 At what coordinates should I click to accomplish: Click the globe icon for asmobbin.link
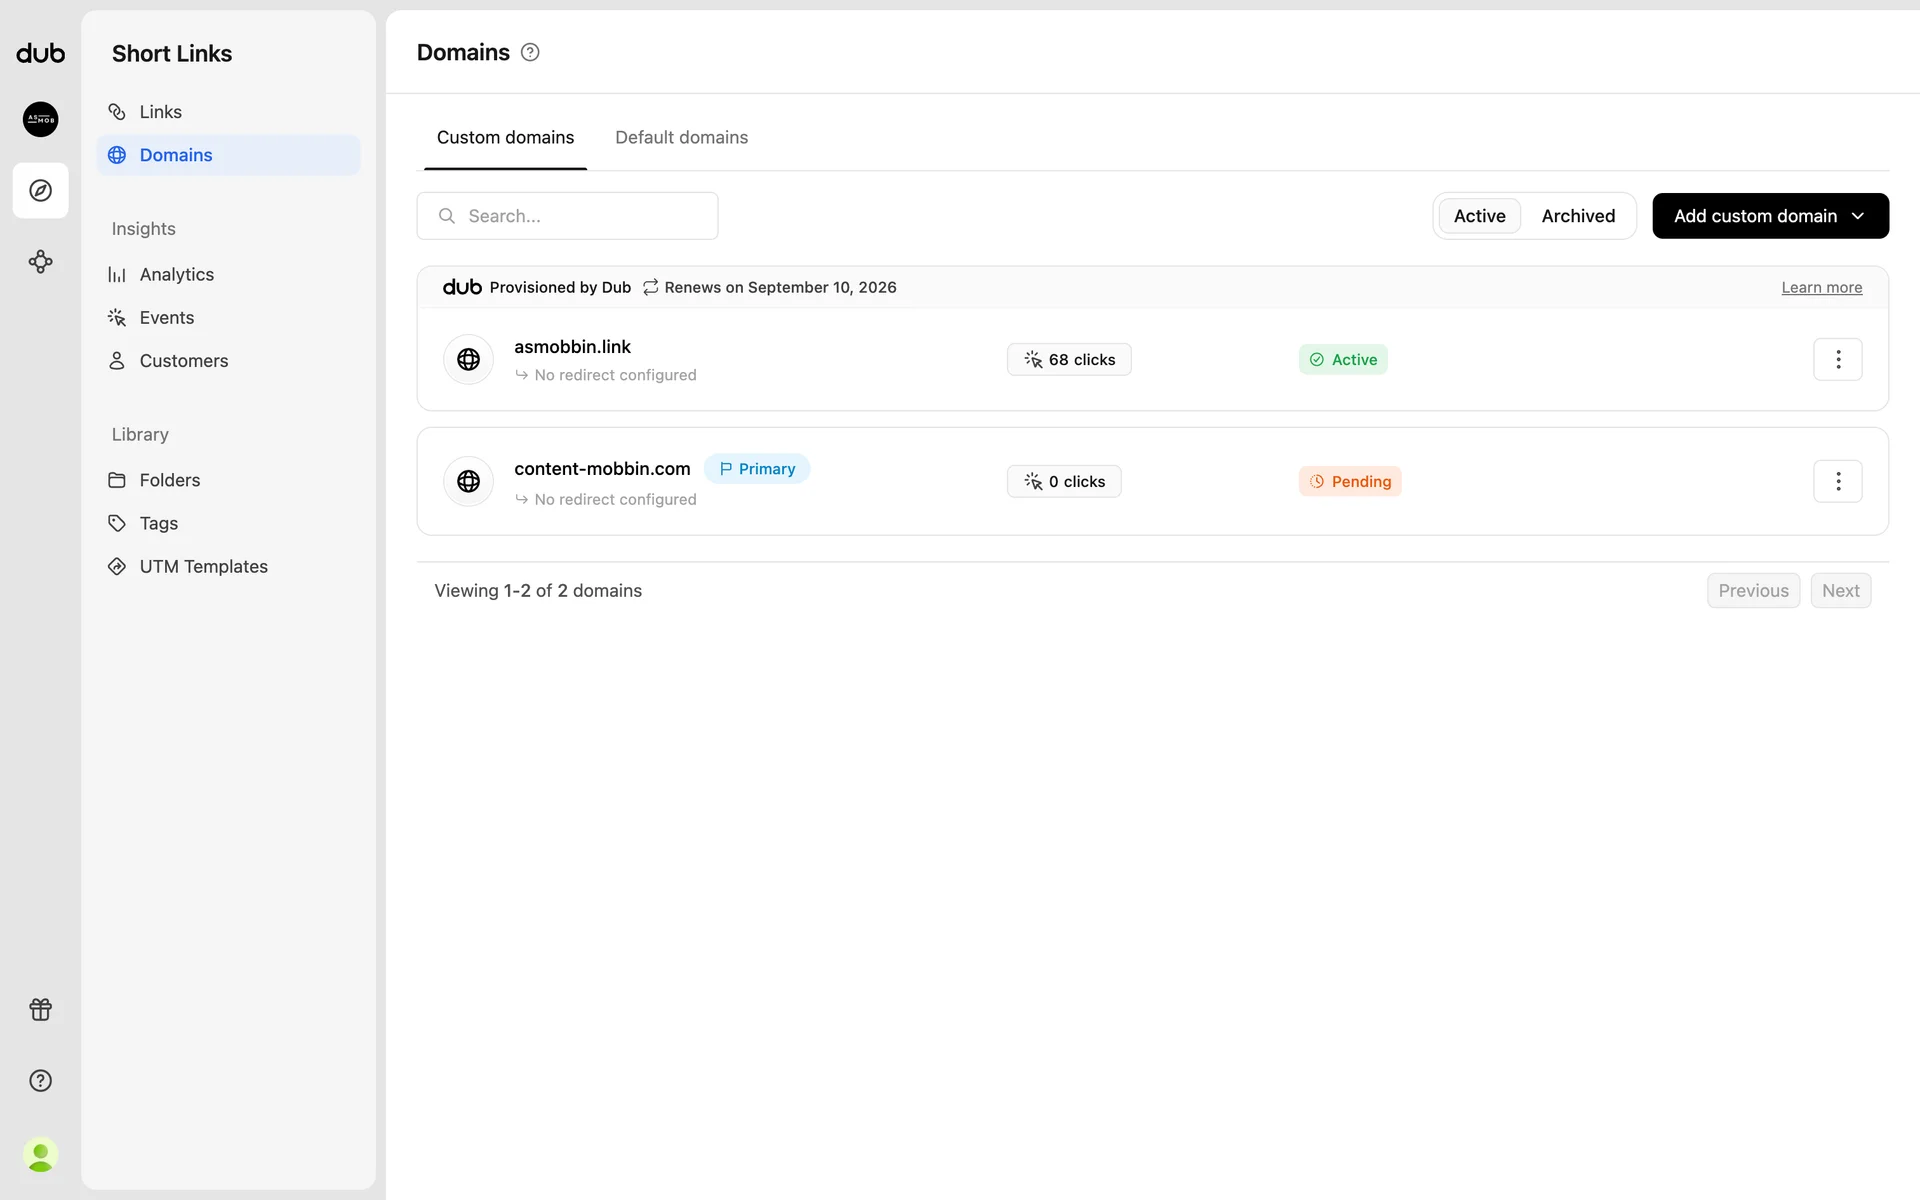click(x=468, y=359)
